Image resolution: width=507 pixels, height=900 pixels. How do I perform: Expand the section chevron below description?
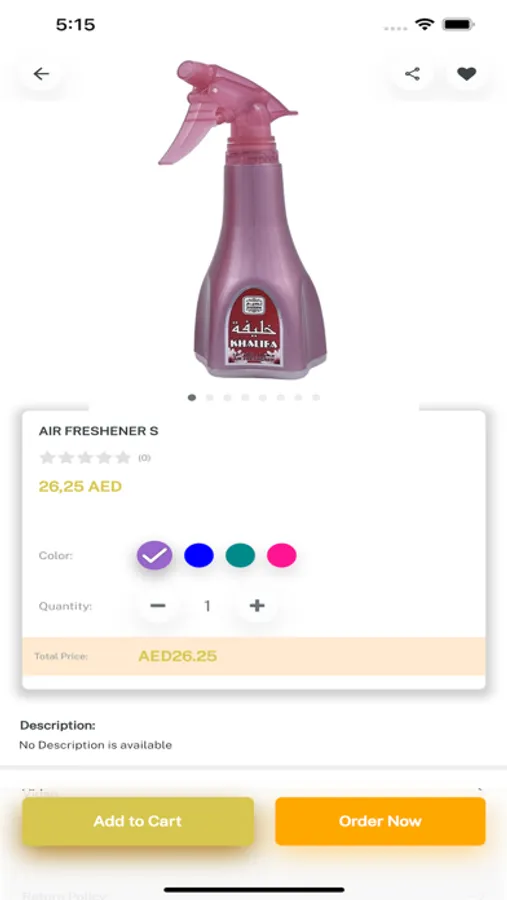click(x=480, y=792)
